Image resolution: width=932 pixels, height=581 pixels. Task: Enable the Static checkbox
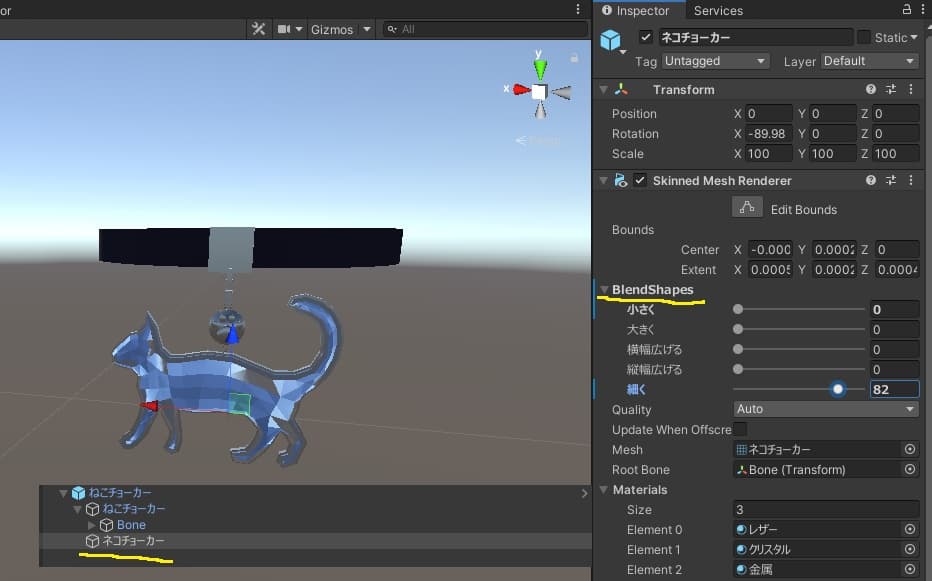(x=863, y=38)
